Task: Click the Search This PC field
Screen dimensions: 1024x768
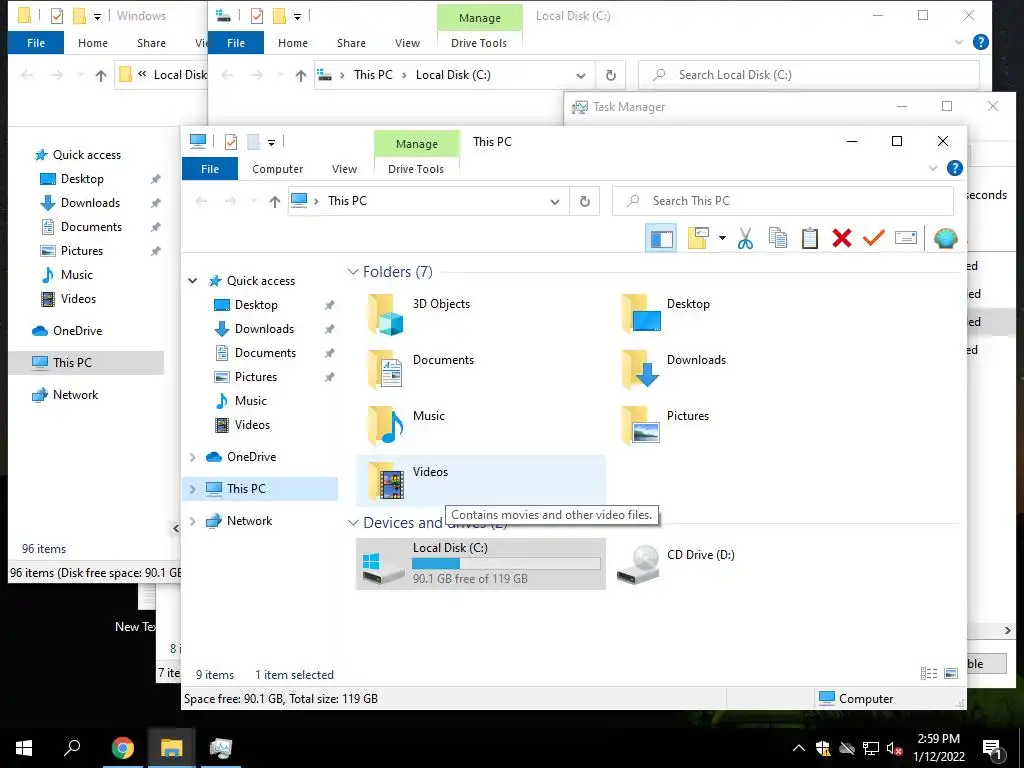Action: click(x=782, y=201)
